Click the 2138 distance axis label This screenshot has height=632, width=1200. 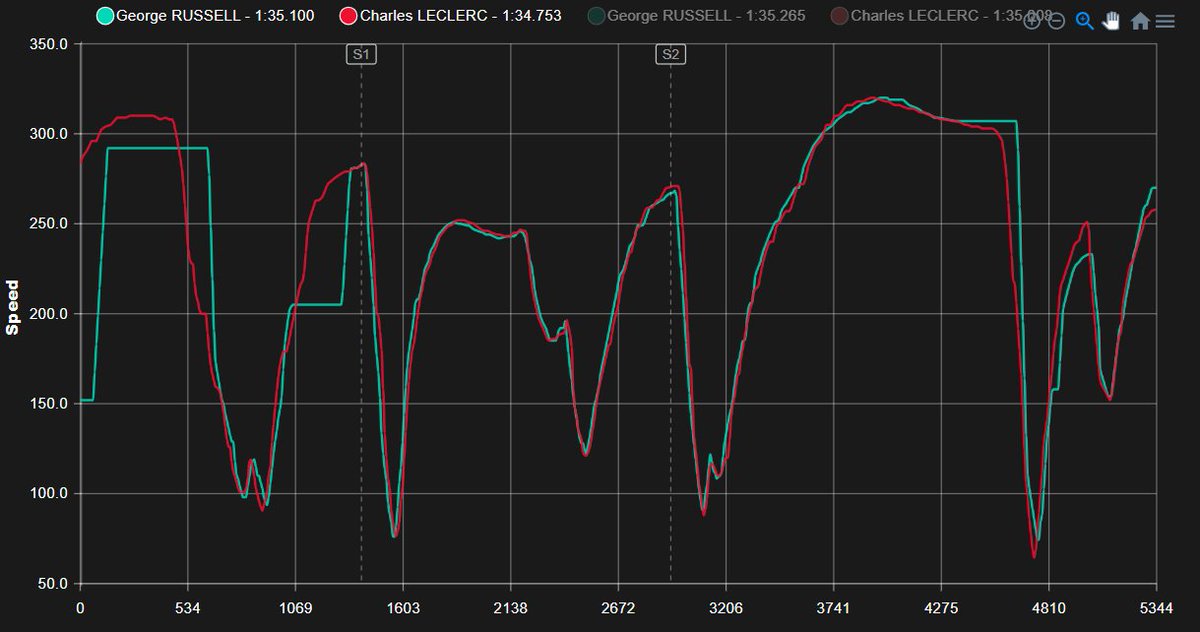click(511, 607)
